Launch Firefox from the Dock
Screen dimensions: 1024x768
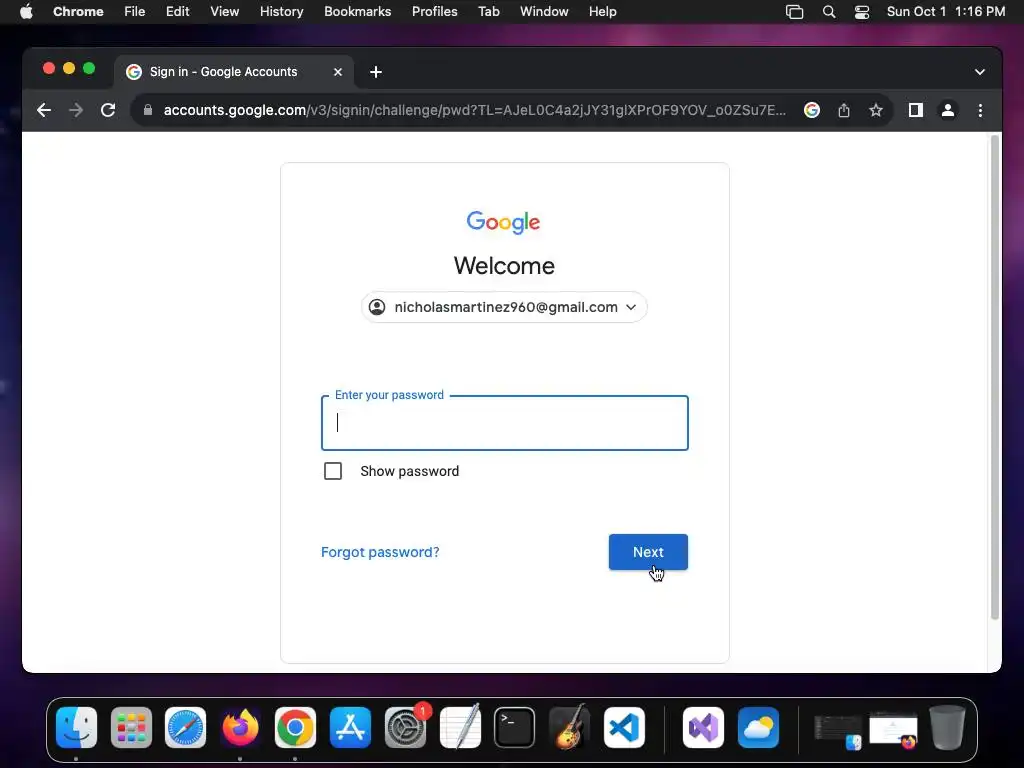click(240, 728)
